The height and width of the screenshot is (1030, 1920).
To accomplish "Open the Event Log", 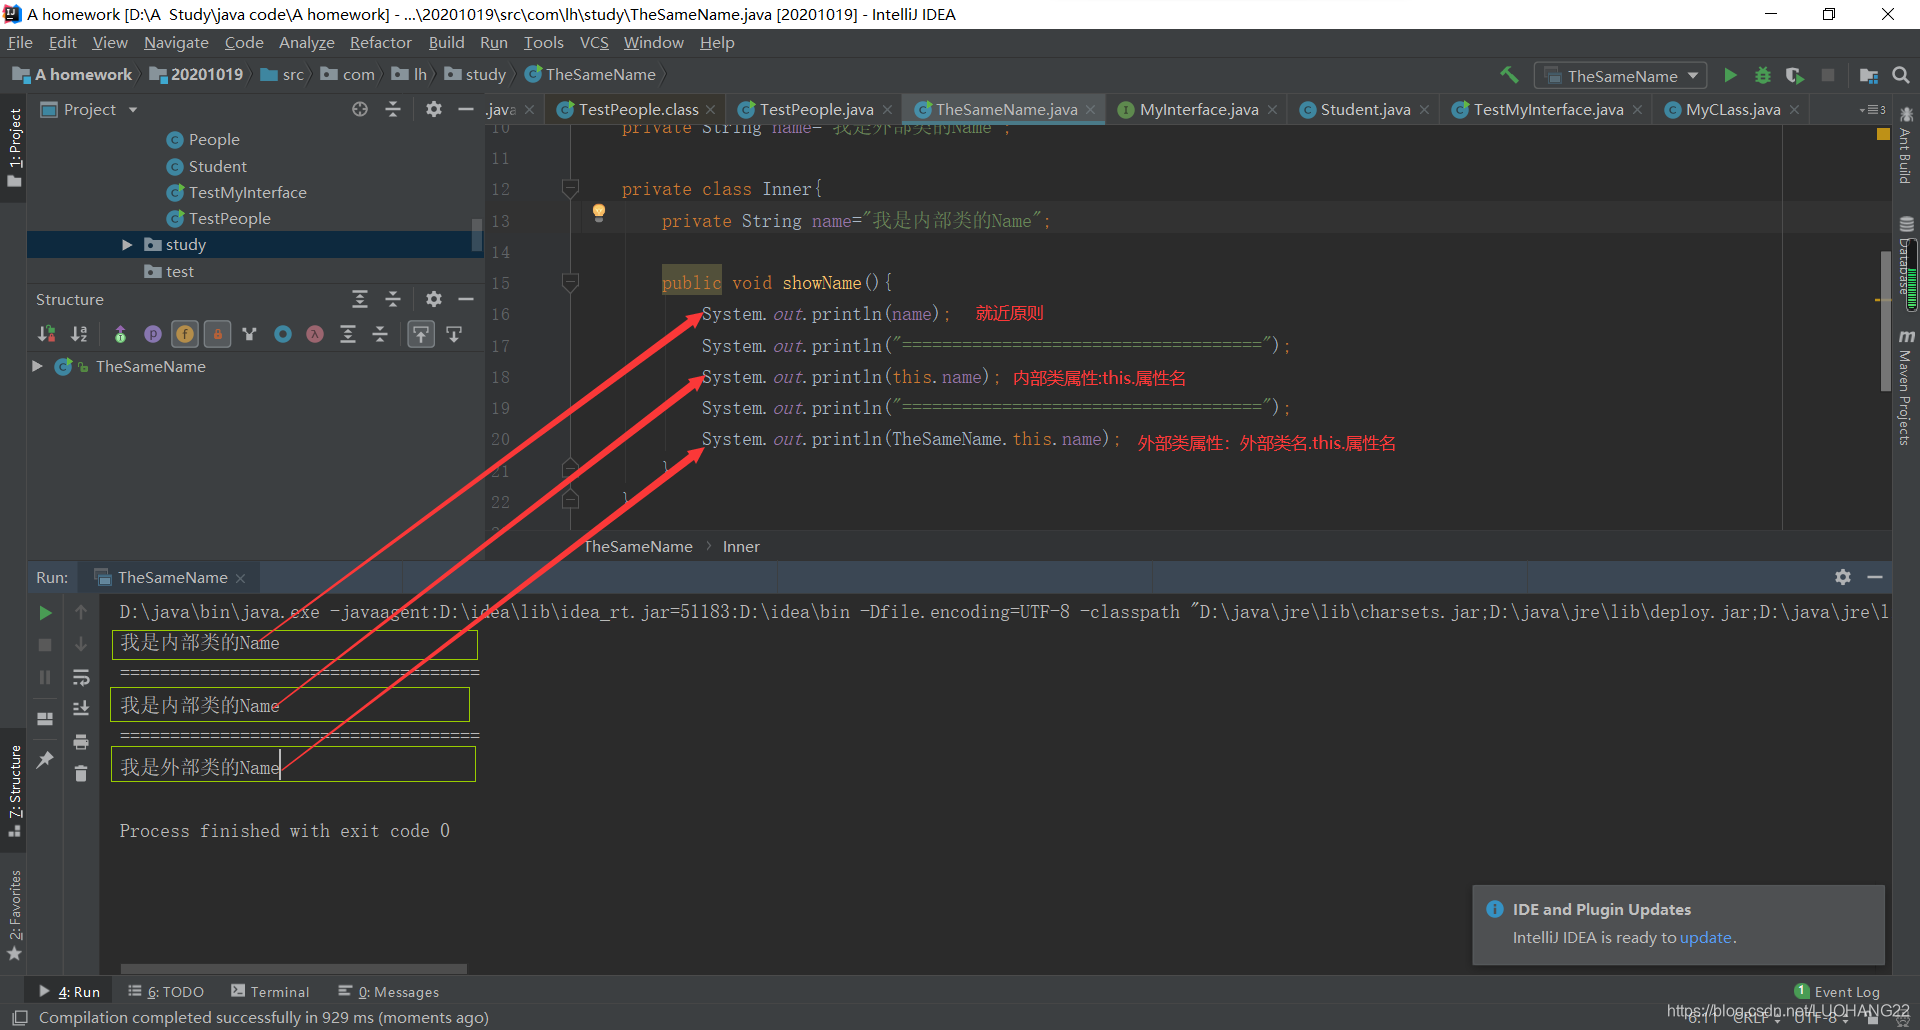I will click(x=1837, y=991).
